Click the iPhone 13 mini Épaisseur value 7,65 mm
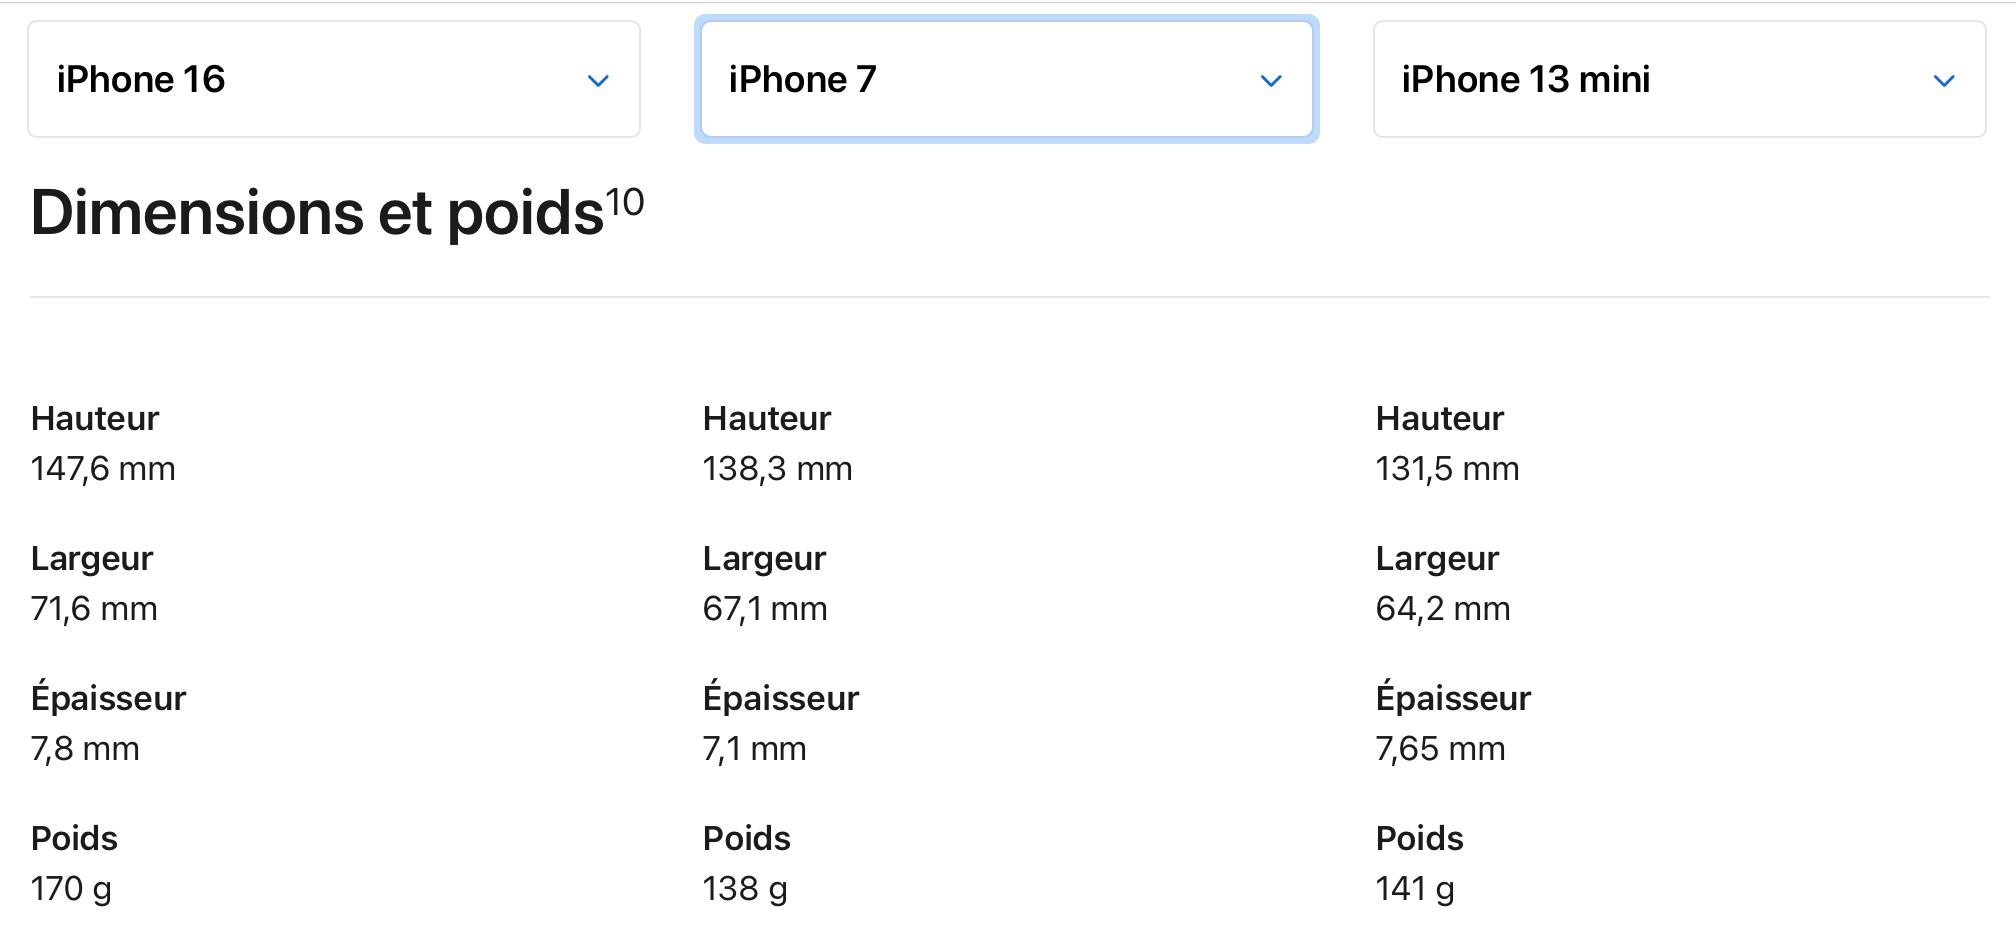 1440,749
